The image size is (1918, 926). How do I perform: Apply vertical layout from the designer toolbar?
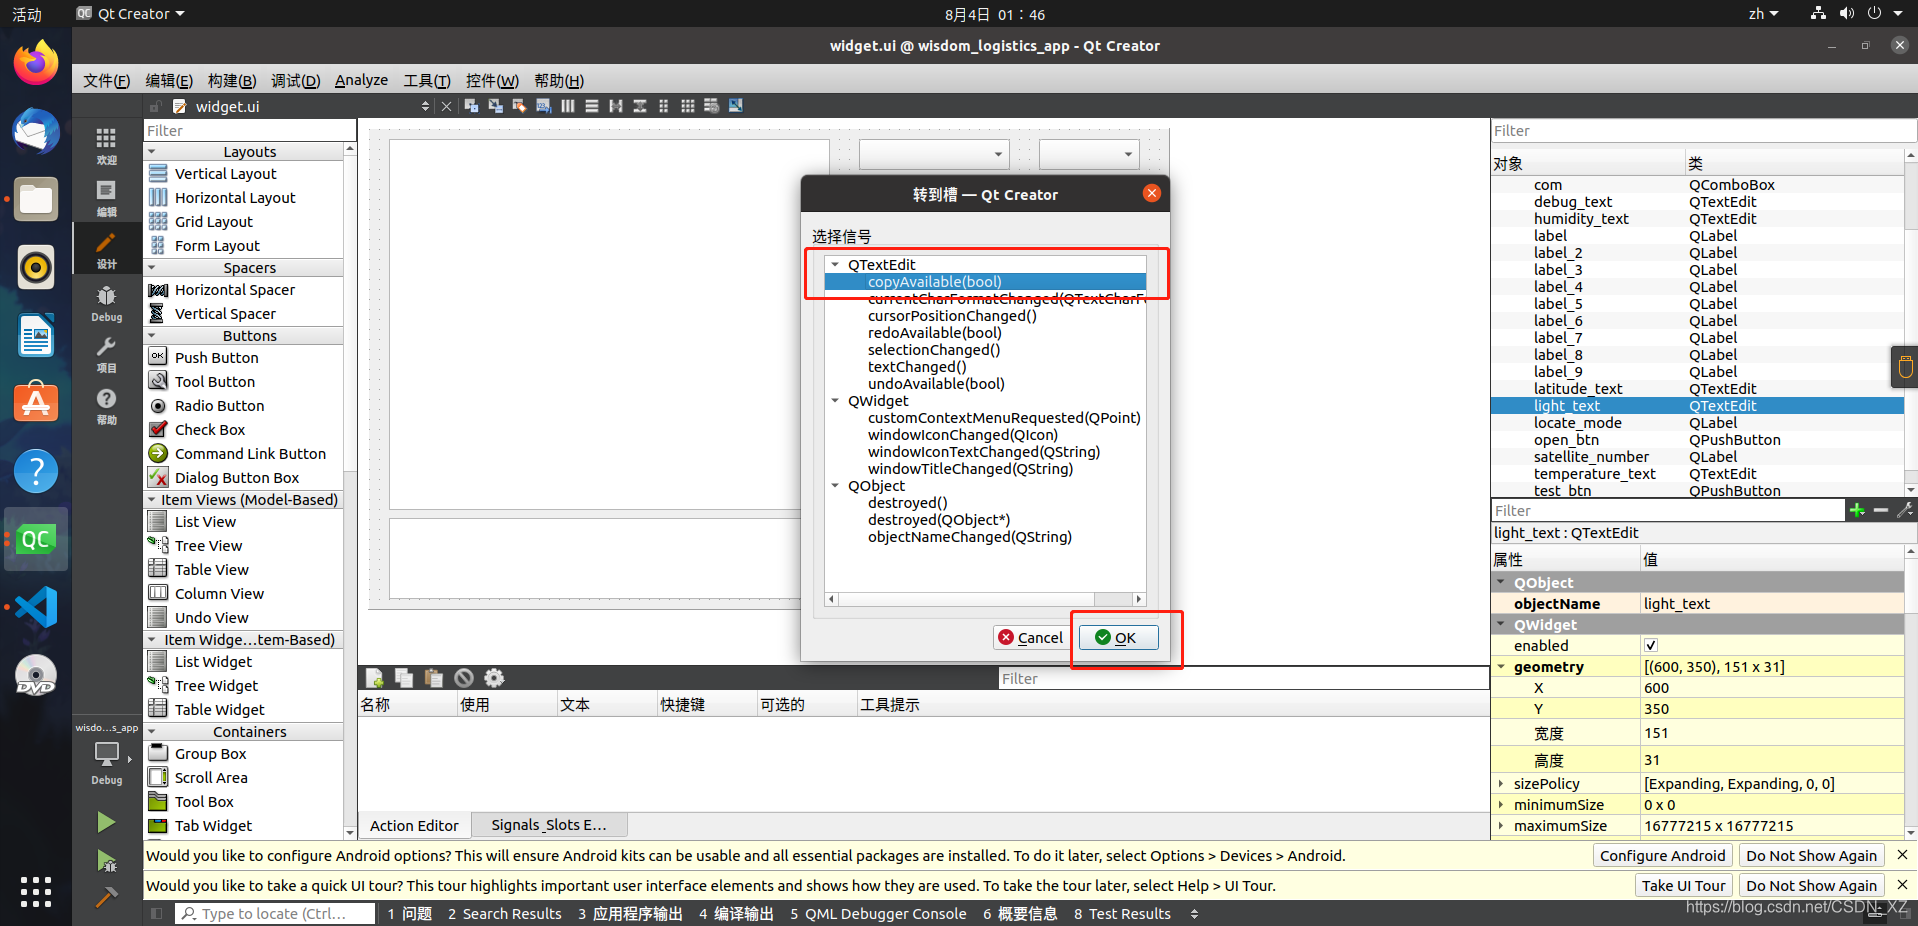pyautogui.click(x=591, y=106)
